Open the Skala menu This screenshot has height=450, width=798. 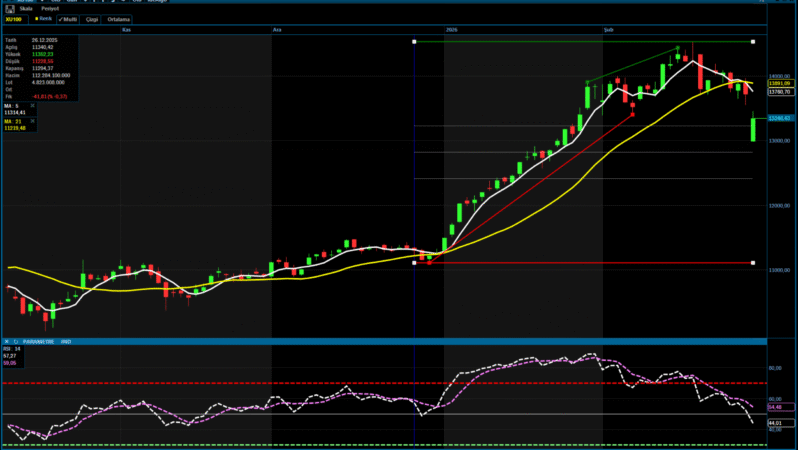click(x=23, y=8)
